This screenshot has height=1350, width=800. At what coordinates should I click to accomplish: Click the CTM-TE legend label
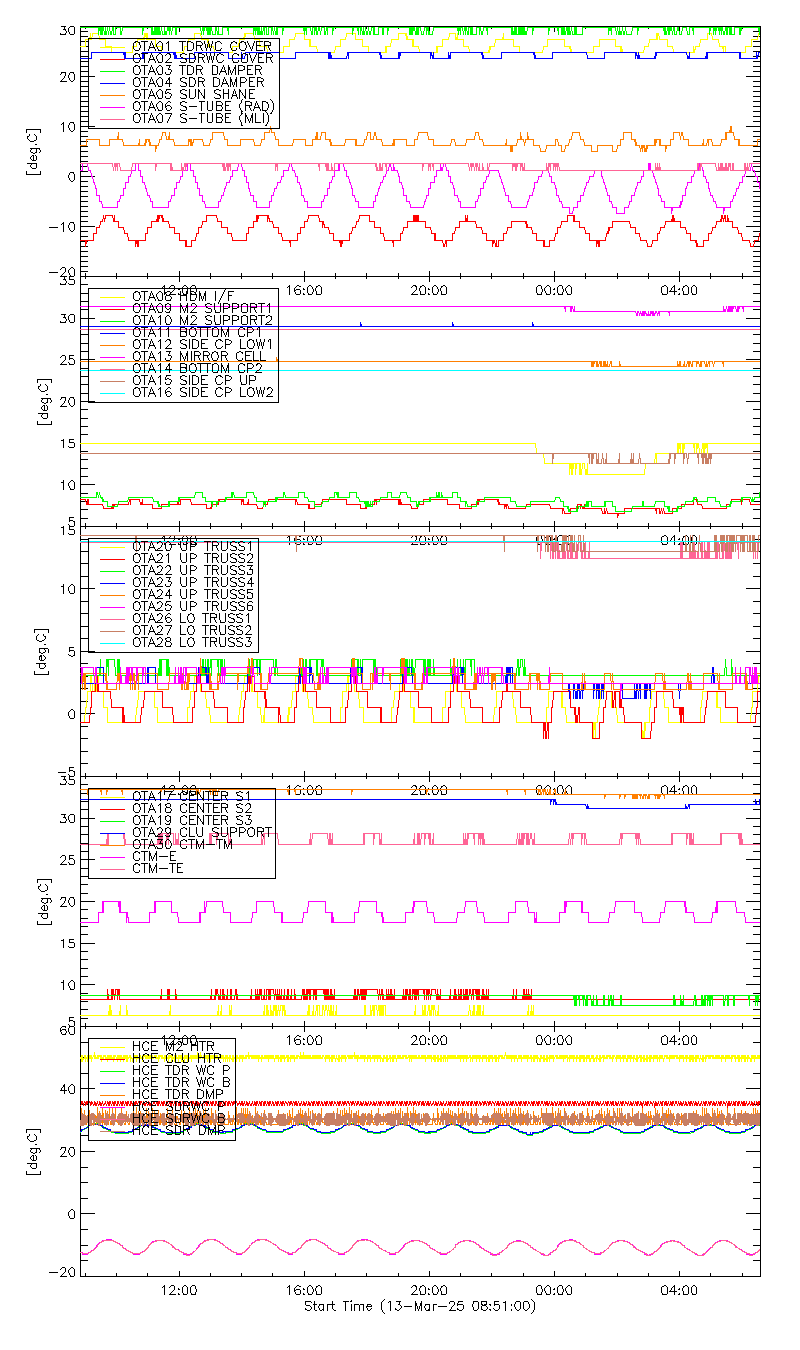point(158,868)
